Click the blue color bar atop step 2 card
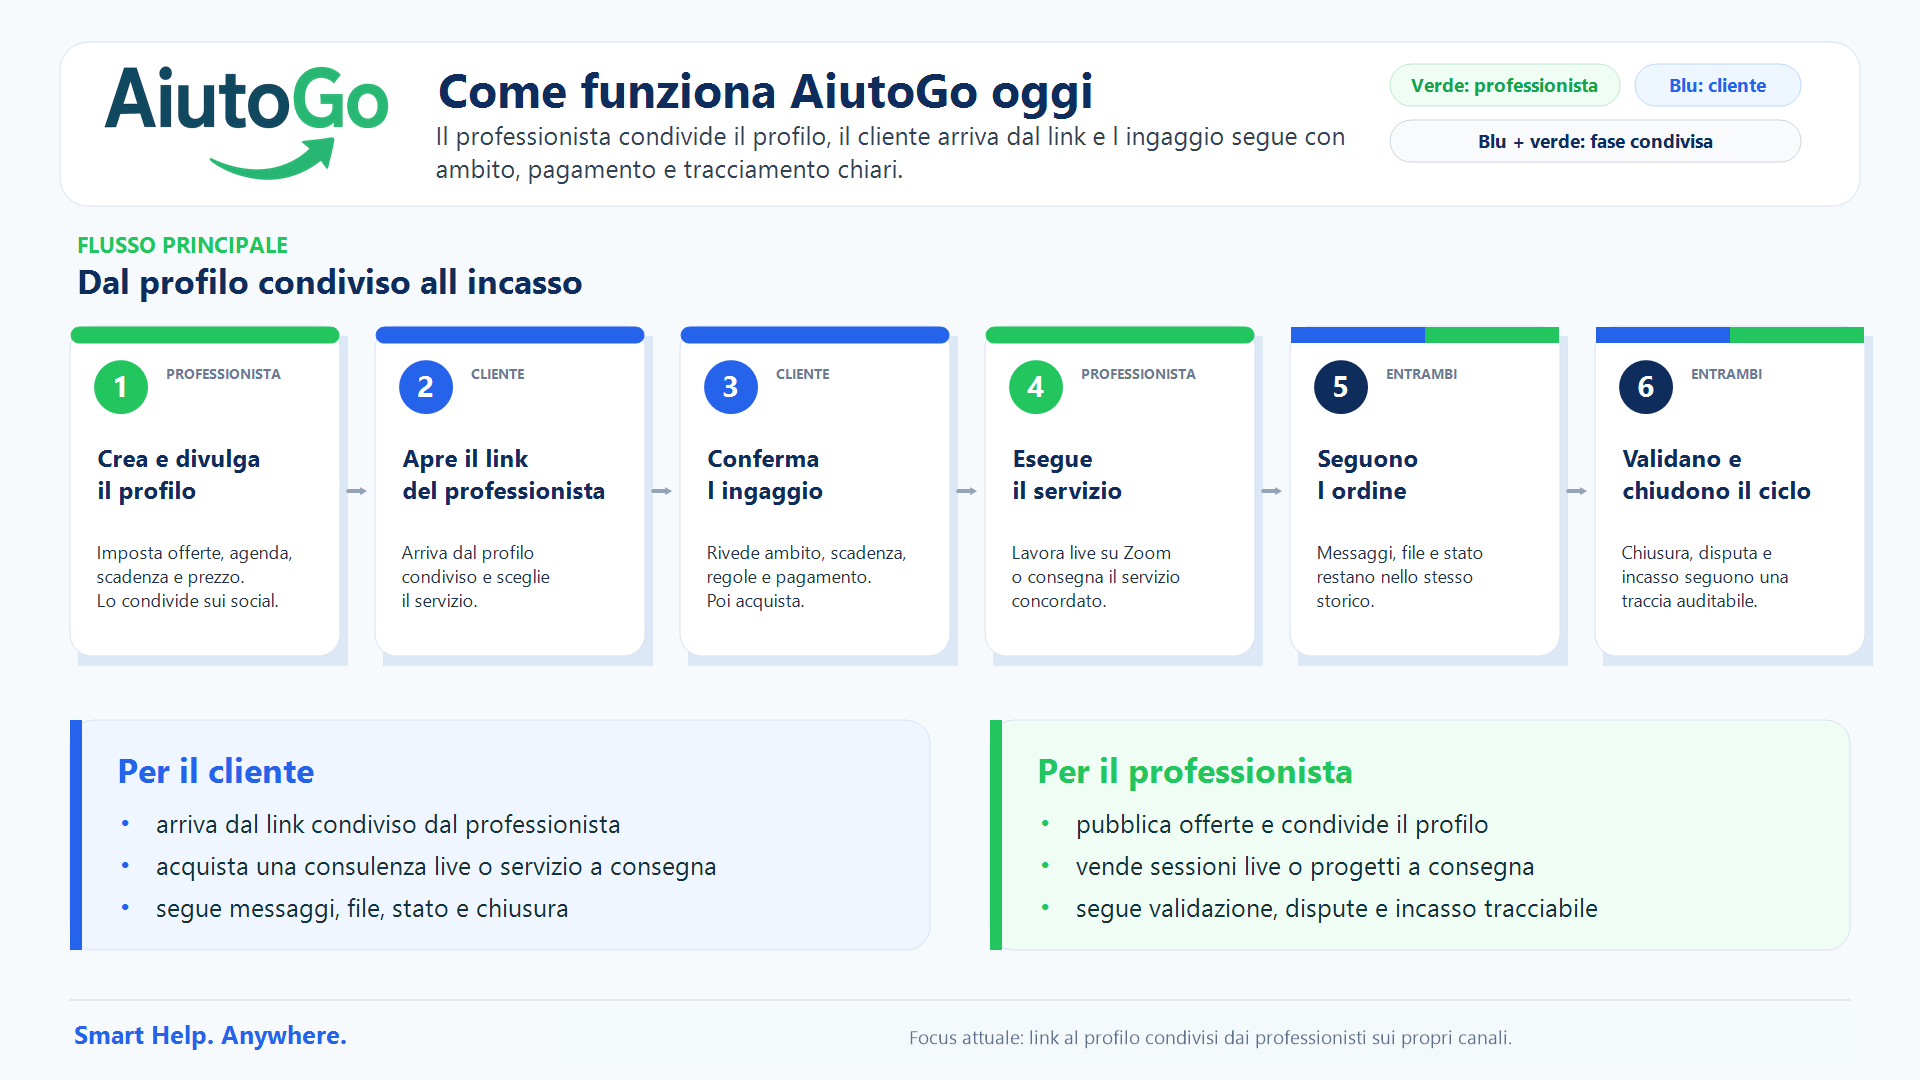 click(x=510, y=335)
